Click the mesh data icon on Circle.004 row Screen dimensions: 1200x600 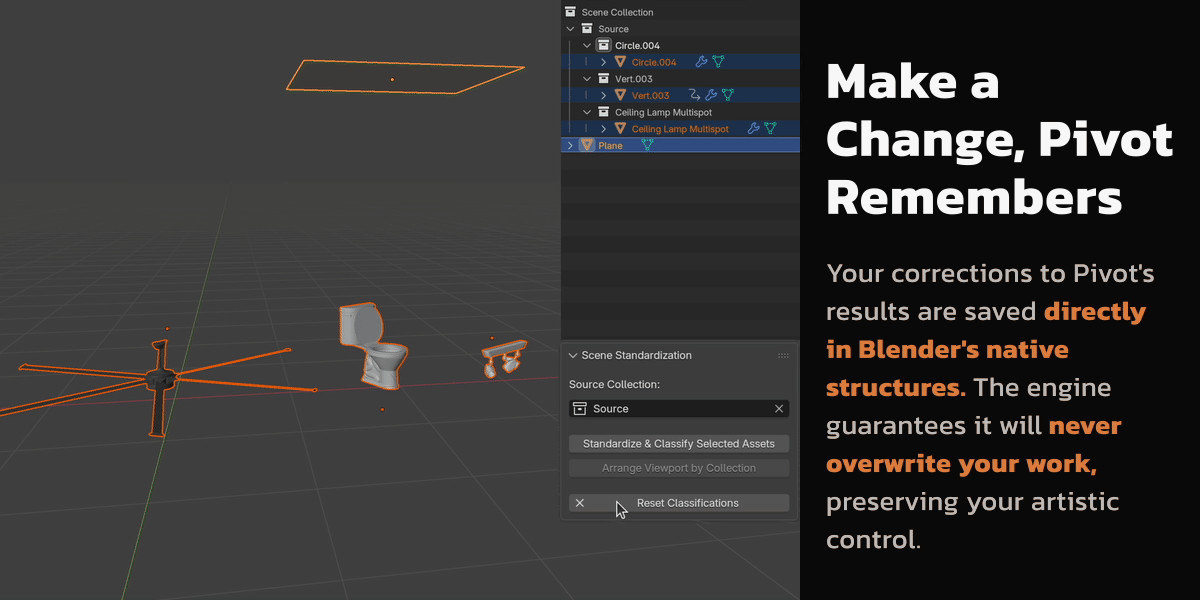pos(717,62)
